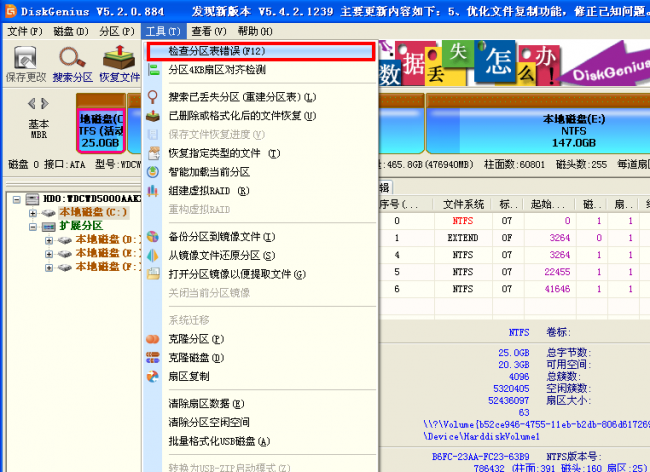Click the DiskGenius title bar logo icon

point(10,10)
